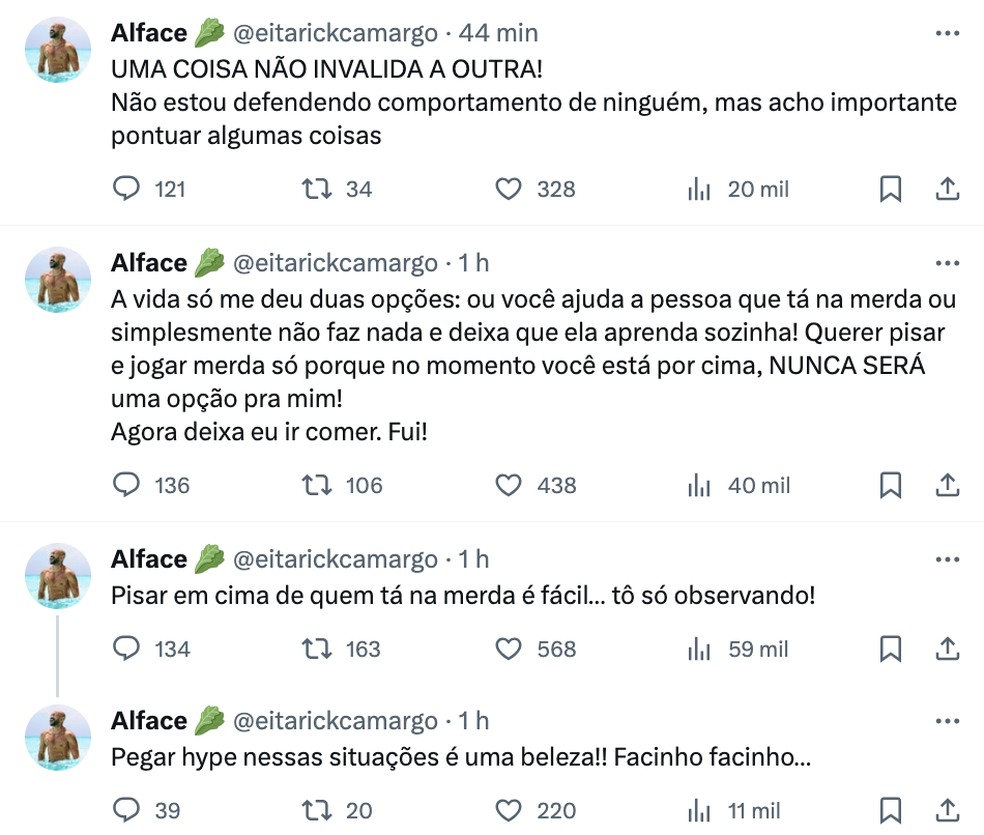
Task: Click the retweet icon on the 'A vida' tweet
Action: 315,485
